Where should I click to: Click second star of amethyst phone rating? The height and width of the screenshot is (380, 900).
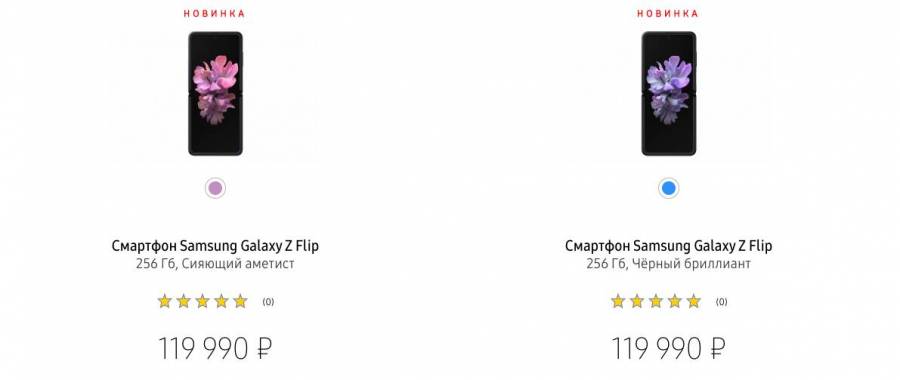184,301
